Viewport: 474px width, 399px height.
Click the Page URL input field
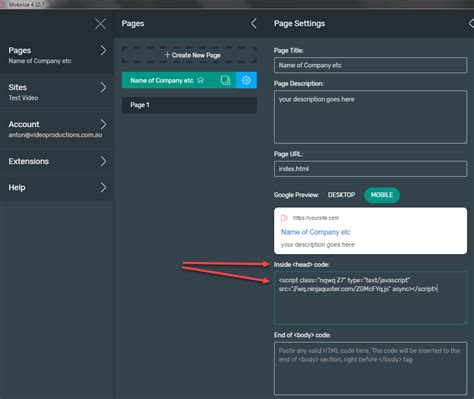coord(370,169)
